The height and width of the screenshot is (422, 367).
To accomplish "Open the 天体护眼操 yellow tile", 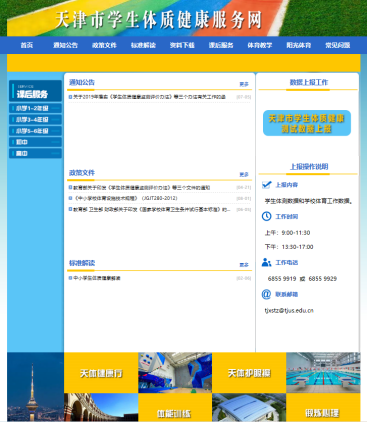I will tap(249, 373).
